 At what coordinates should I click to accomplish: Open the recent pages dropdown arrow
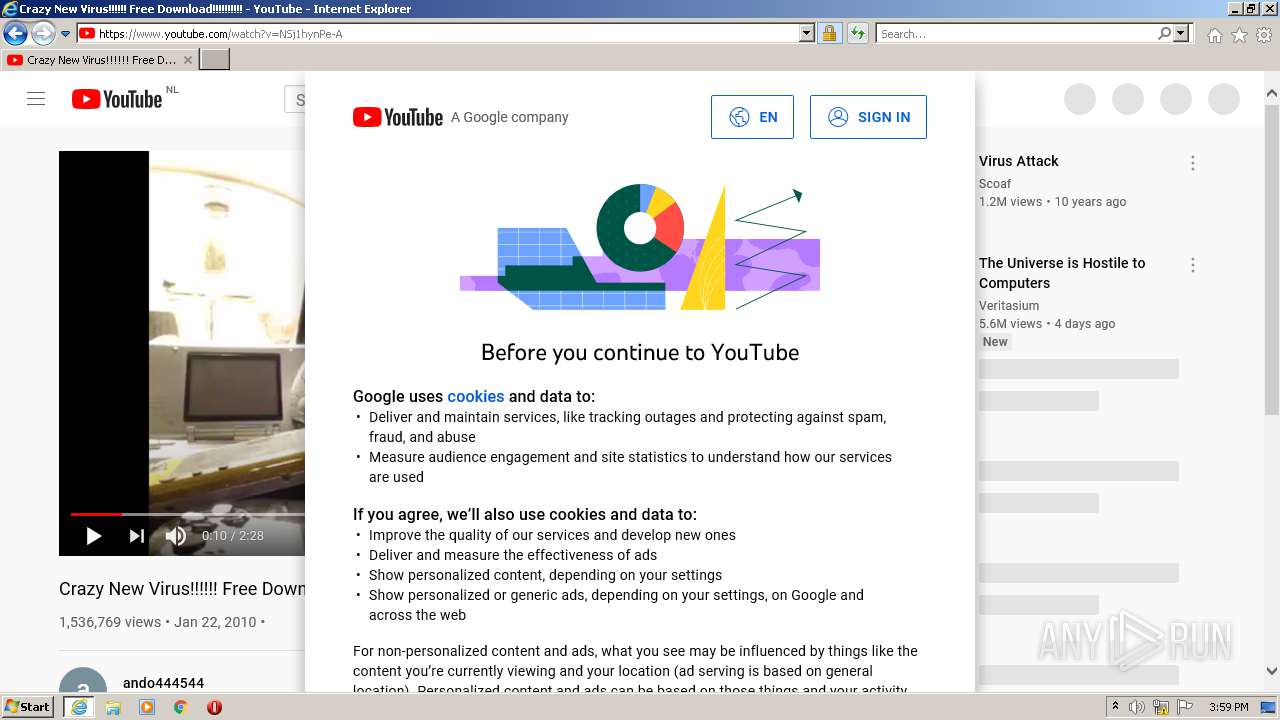[65, 34]
